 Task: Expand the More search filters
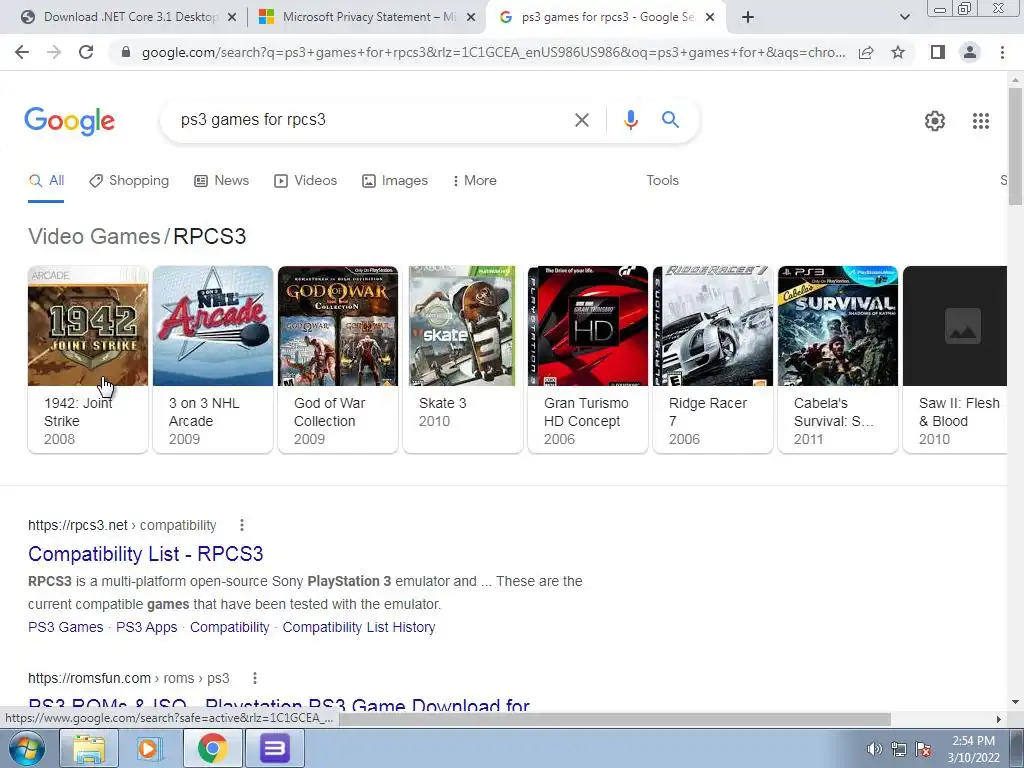pos(474,181)
